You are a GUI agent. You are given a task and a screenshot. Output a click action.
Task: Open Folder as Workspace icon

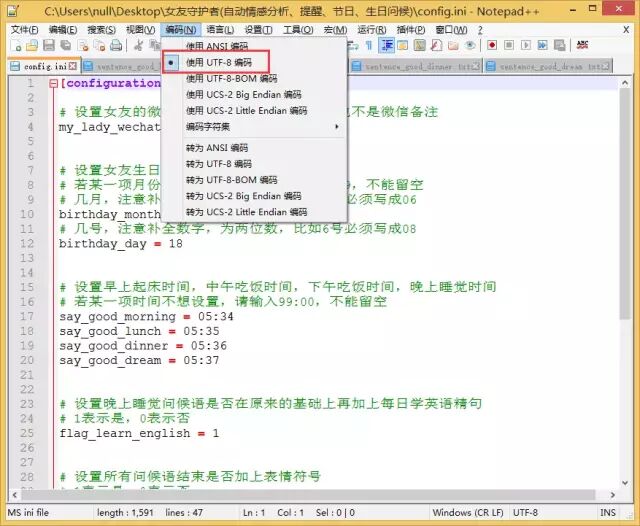pos(453,45)
